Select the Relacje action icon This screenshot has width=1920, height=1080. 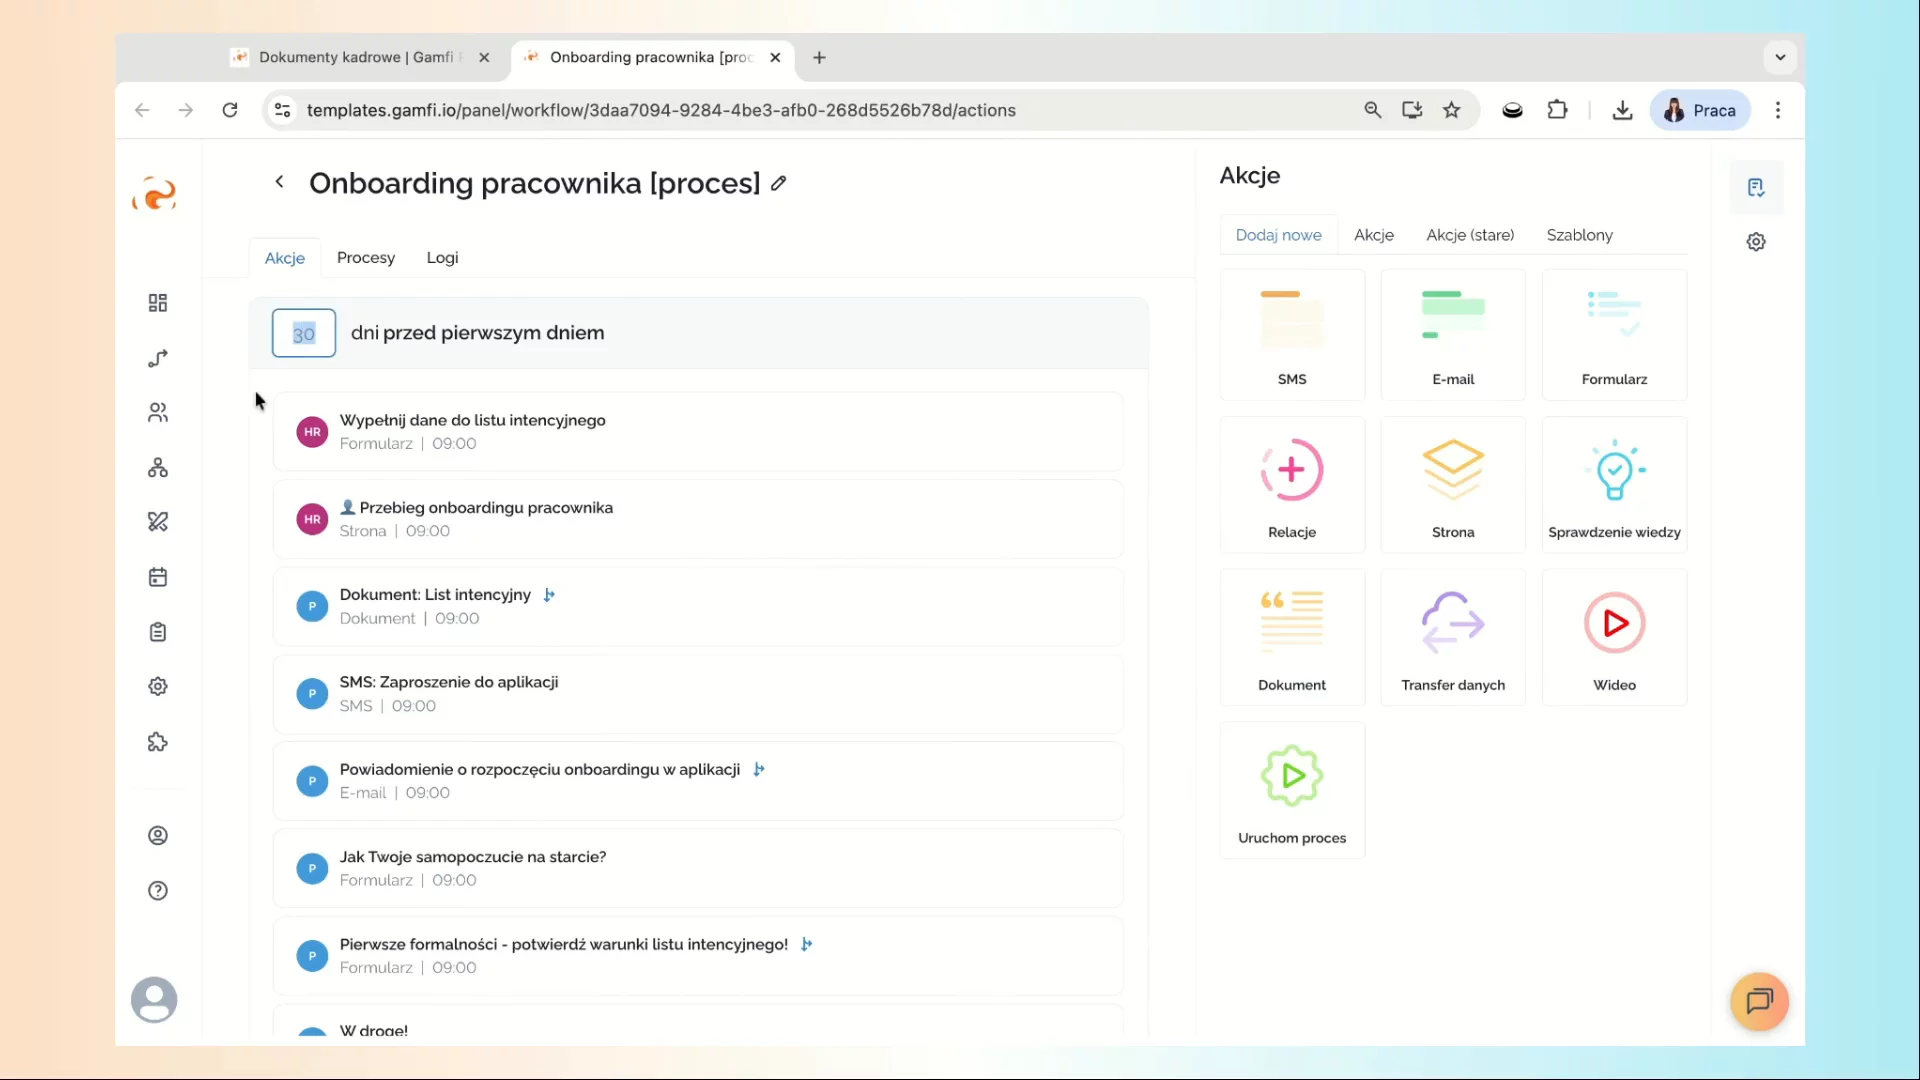point(1291,470)
